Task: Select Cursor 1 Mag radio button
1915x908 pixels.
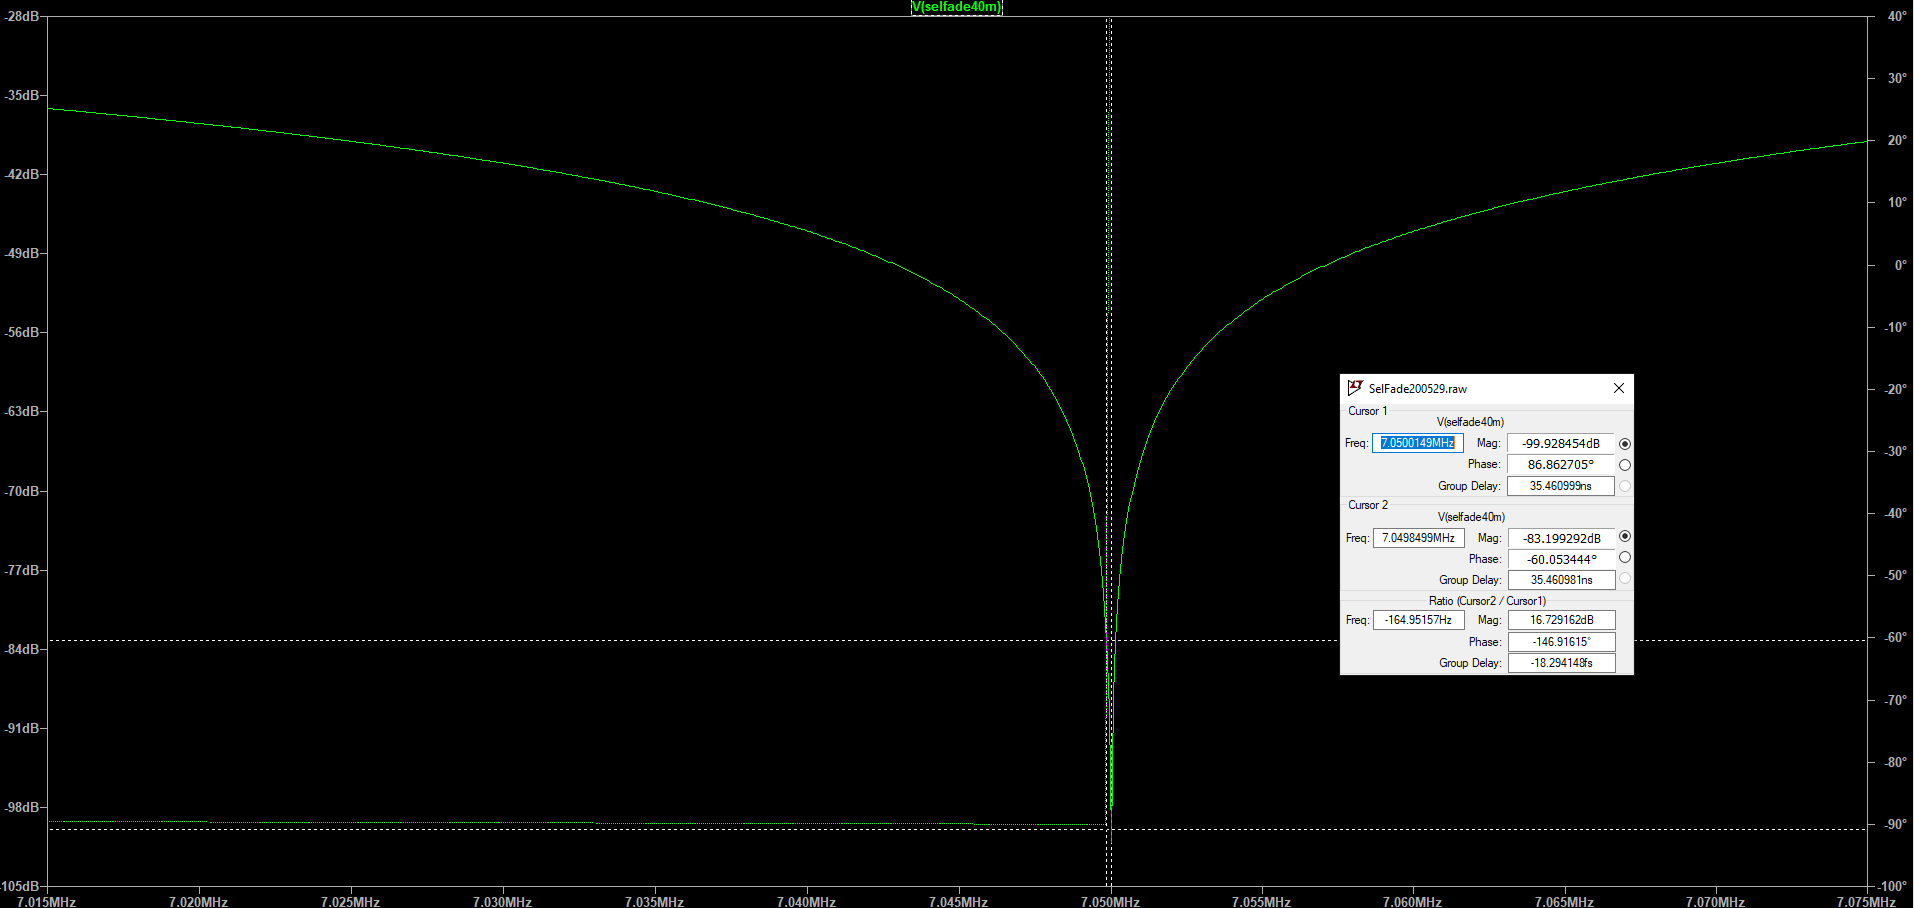Action: (x=1625, y=444)
